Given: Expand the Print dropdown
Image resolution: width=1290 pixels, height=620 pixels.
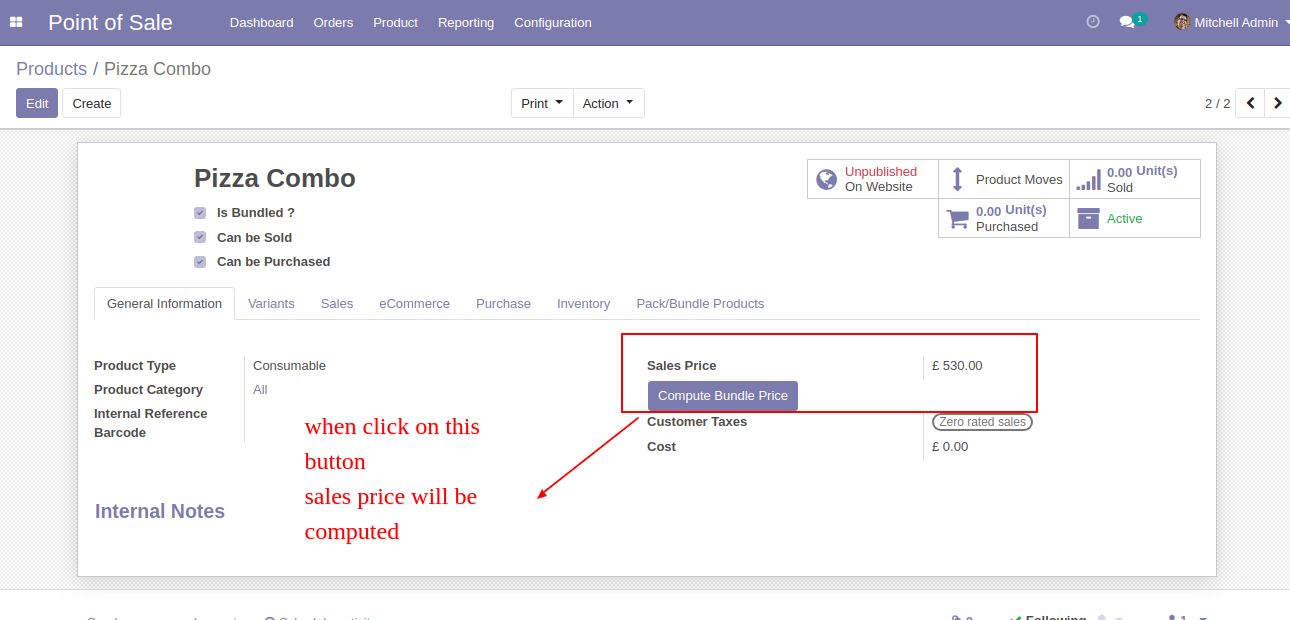Looking at the screenshot, I should (542, 103).
